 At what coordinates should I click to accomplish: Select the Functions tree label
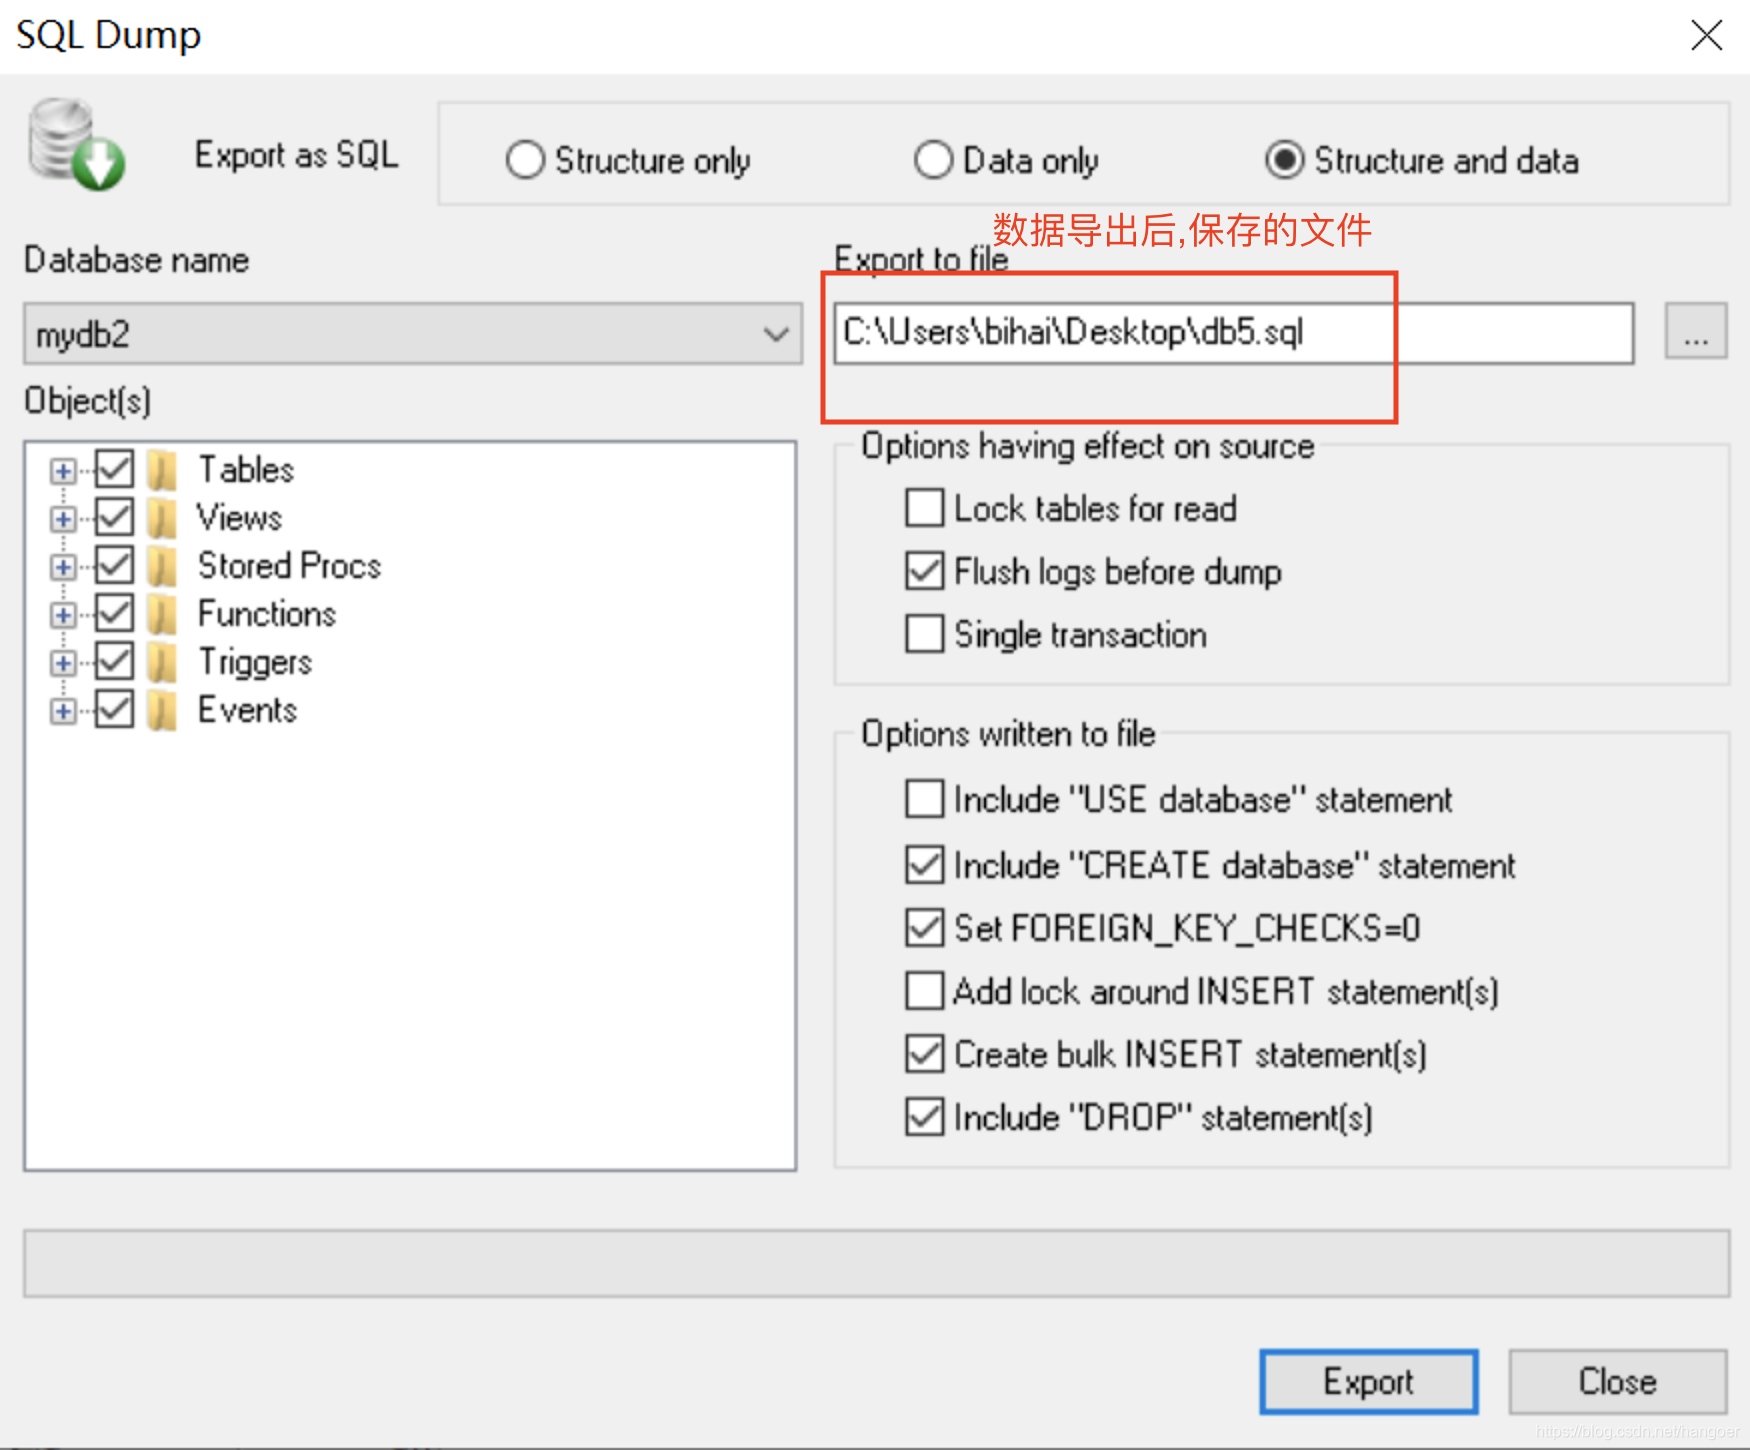click(267, 613)
